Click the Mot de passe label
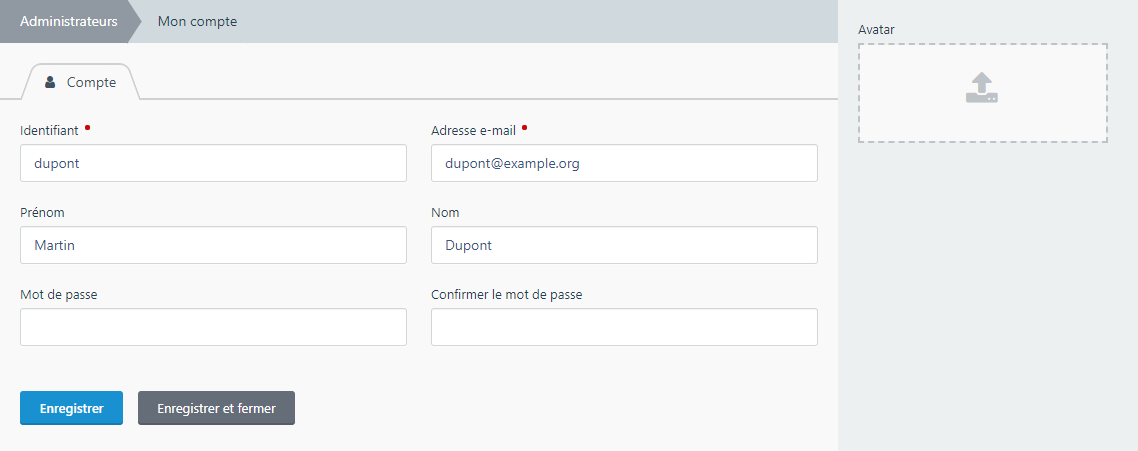The height and width of the screenshot is (451, 1138). [x=58, y=295]
